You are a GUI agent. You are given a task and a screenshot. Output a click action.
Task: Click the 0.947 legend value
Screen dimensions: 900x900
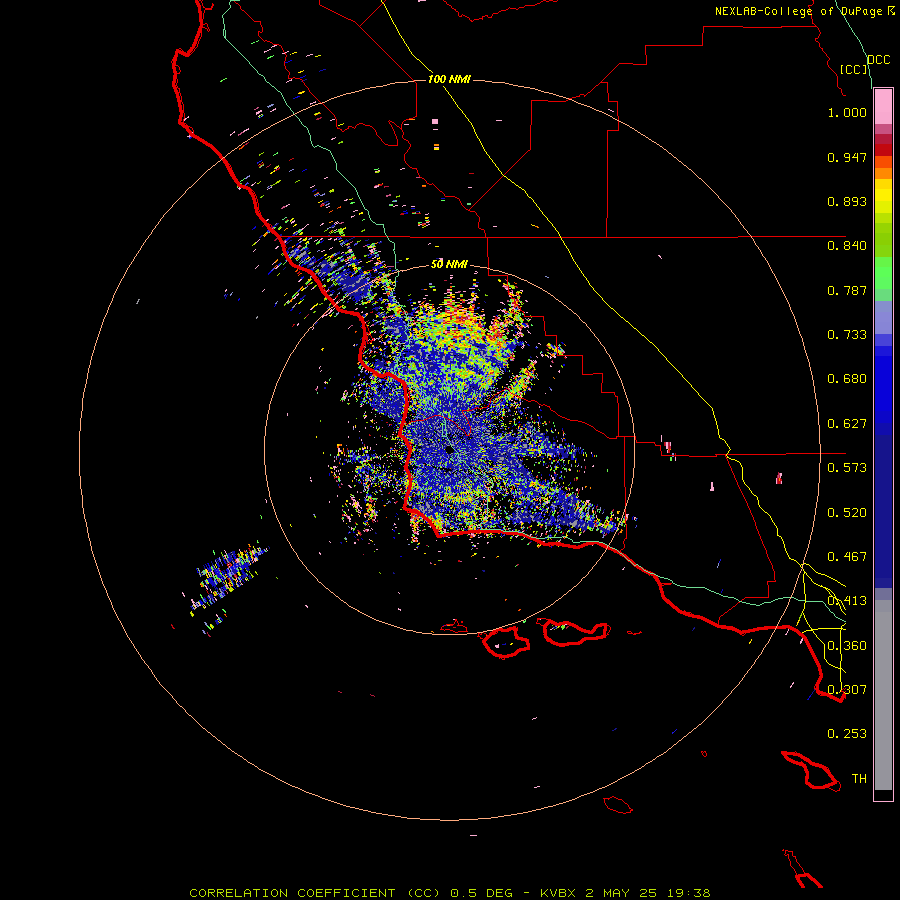click(847, 157)
